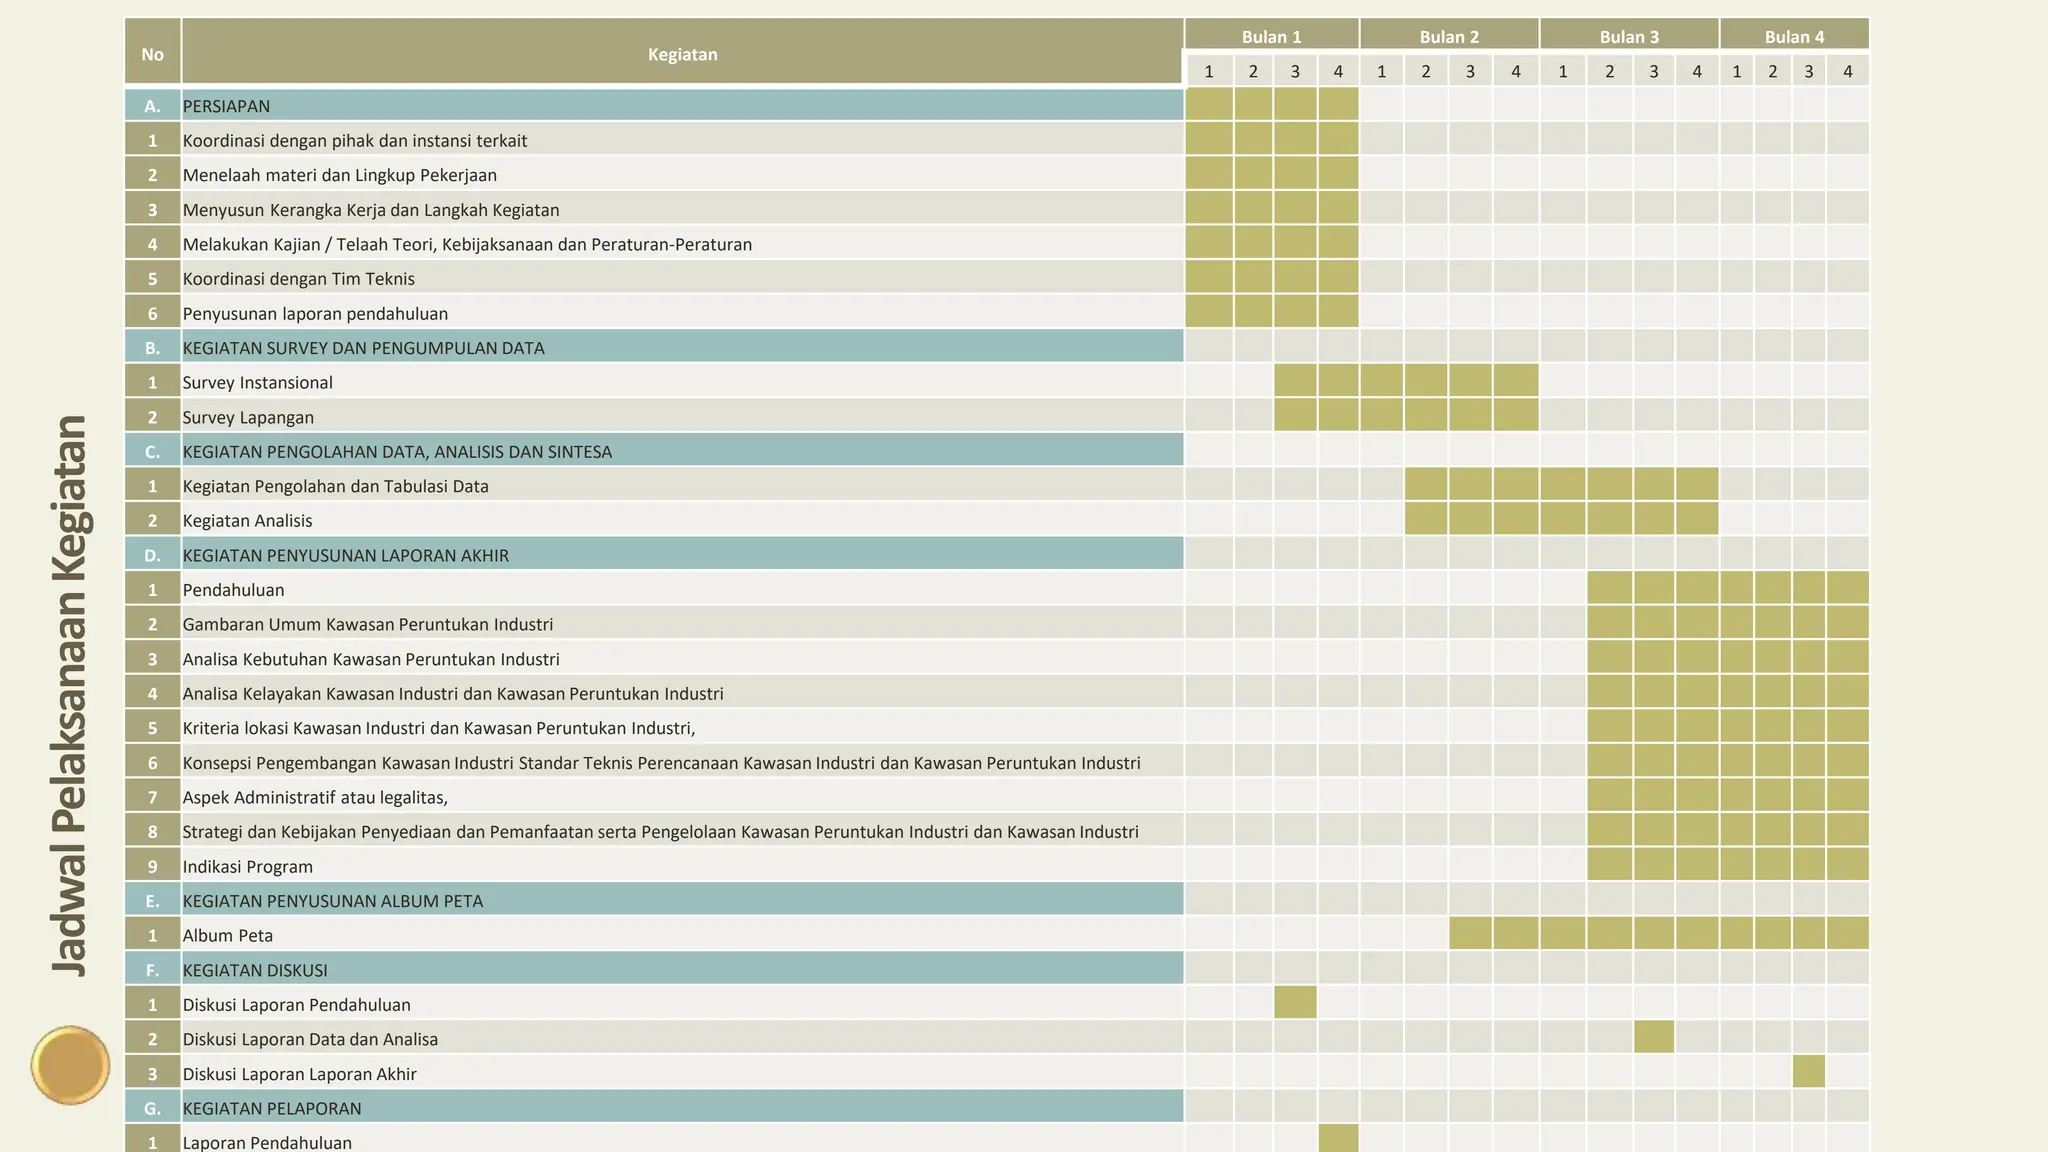Click the Indikasi Program row
This screenshot has width=2048, height=1152.
247,866
